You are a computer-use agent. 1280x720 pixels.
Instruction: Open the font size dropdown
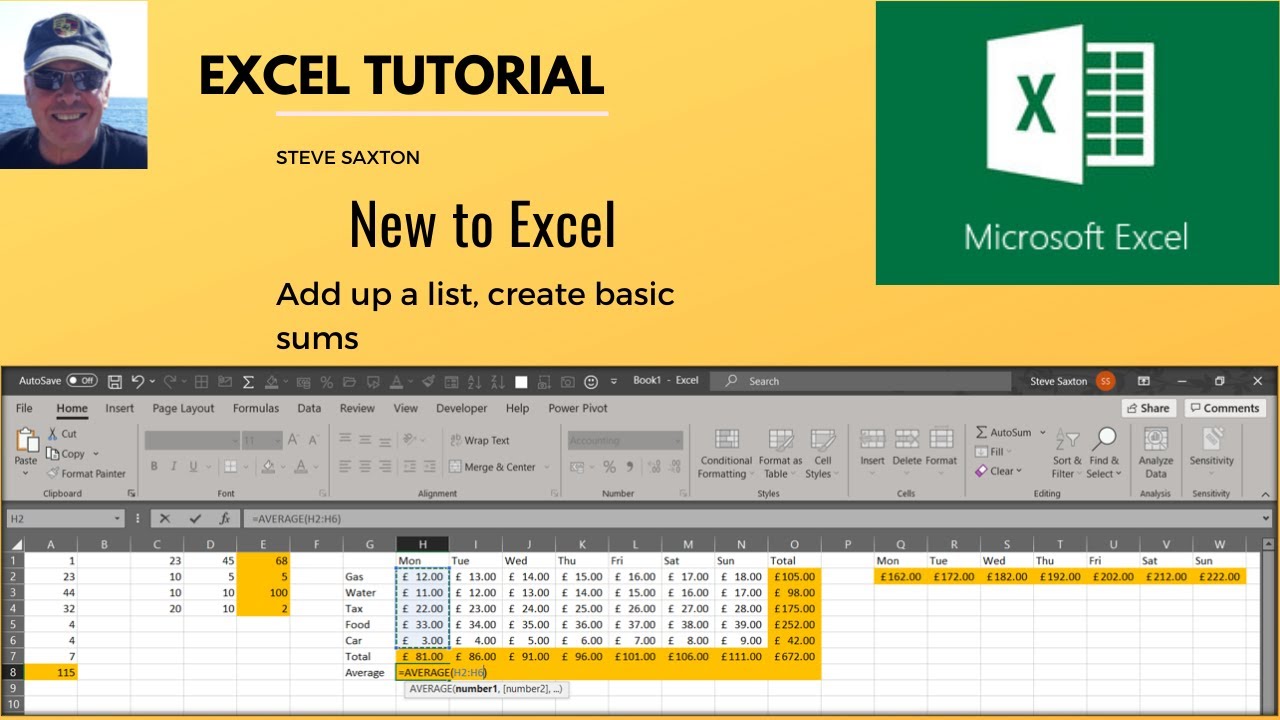pos(277,441)
